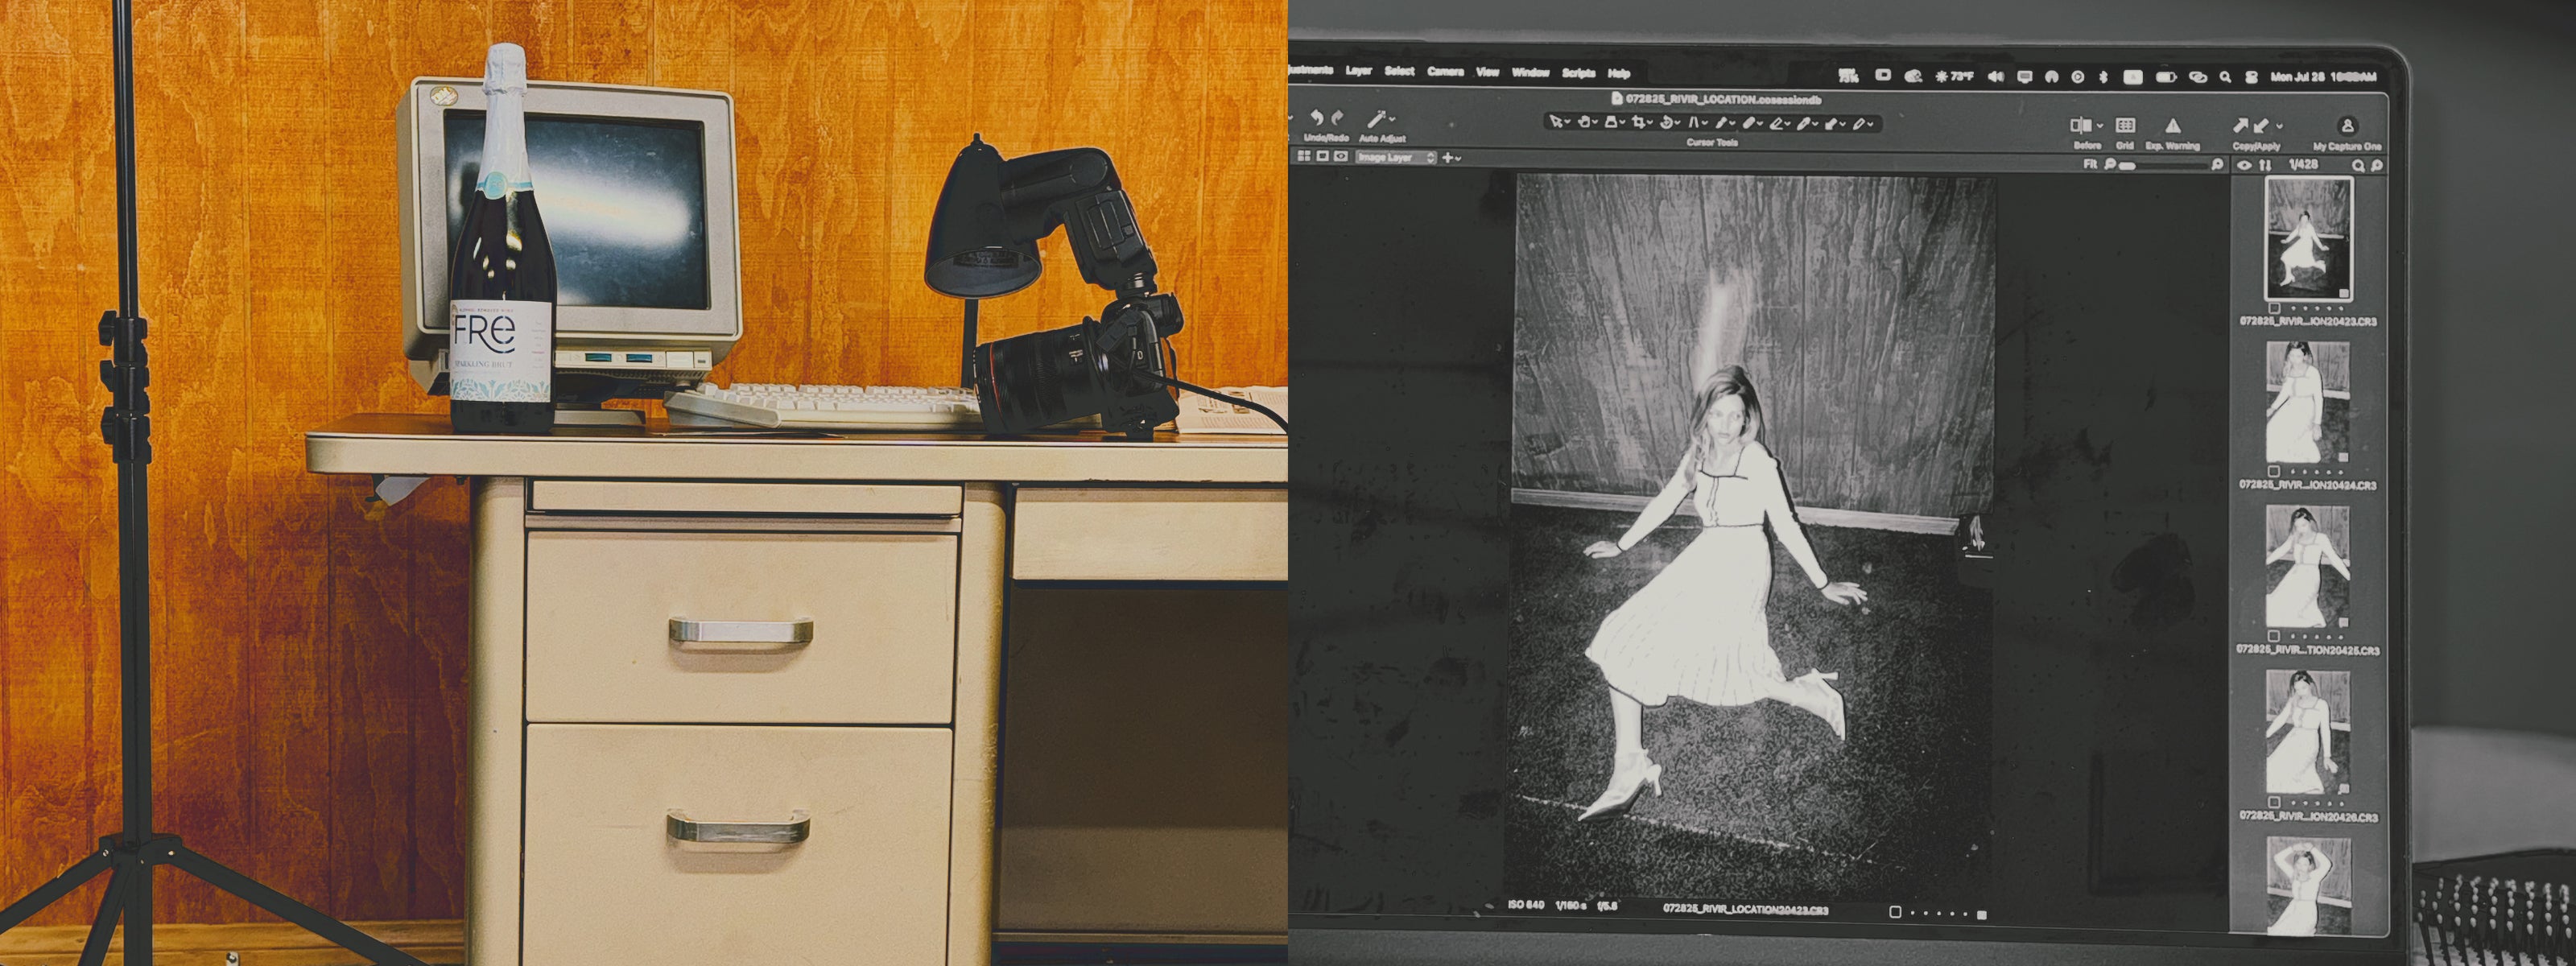Viewport: 2576px width, 966px height.
Task: Expand the Before view options arrow
Action: click(x=2100, y=126)
